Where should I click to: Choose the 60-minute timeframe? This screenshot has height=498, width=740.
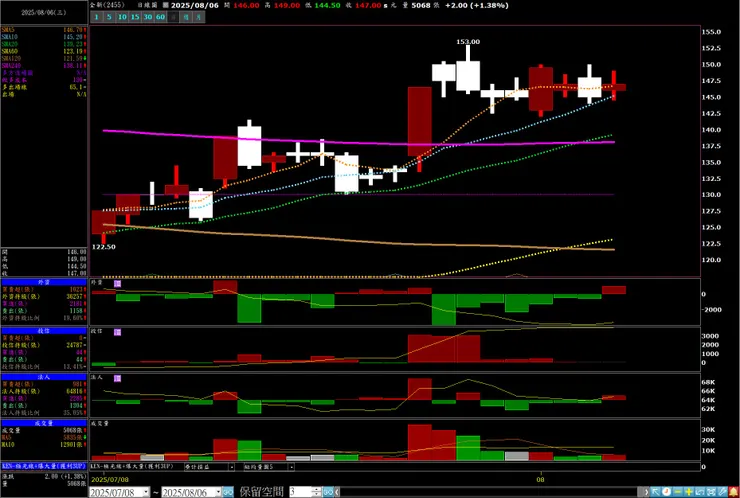tap(160, 17)
